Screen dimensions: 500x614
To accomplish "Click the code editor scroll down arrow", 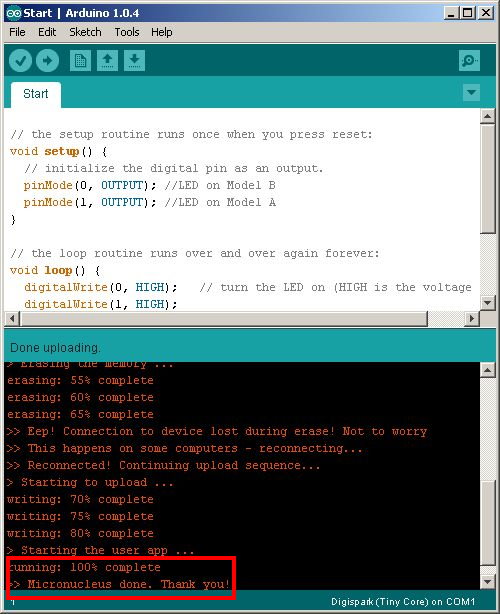I will coord(487,302).
